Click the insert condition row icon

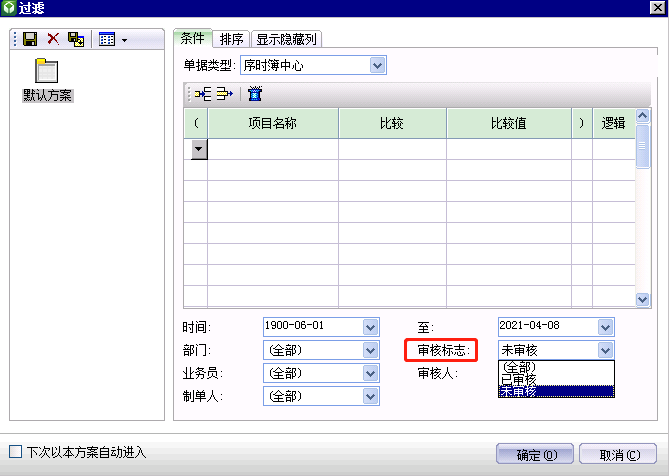click(203, 95)
